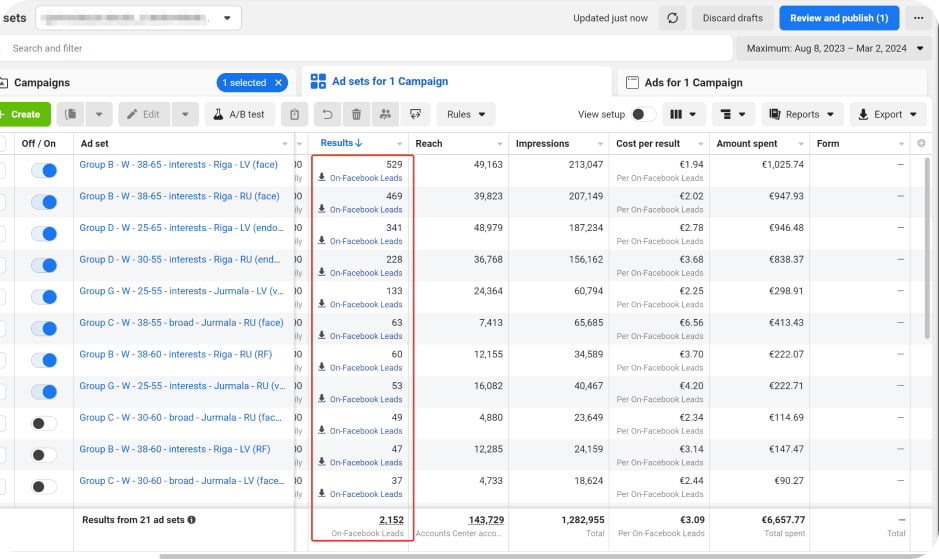Click the duplicate icon in the toolbar

73,114
